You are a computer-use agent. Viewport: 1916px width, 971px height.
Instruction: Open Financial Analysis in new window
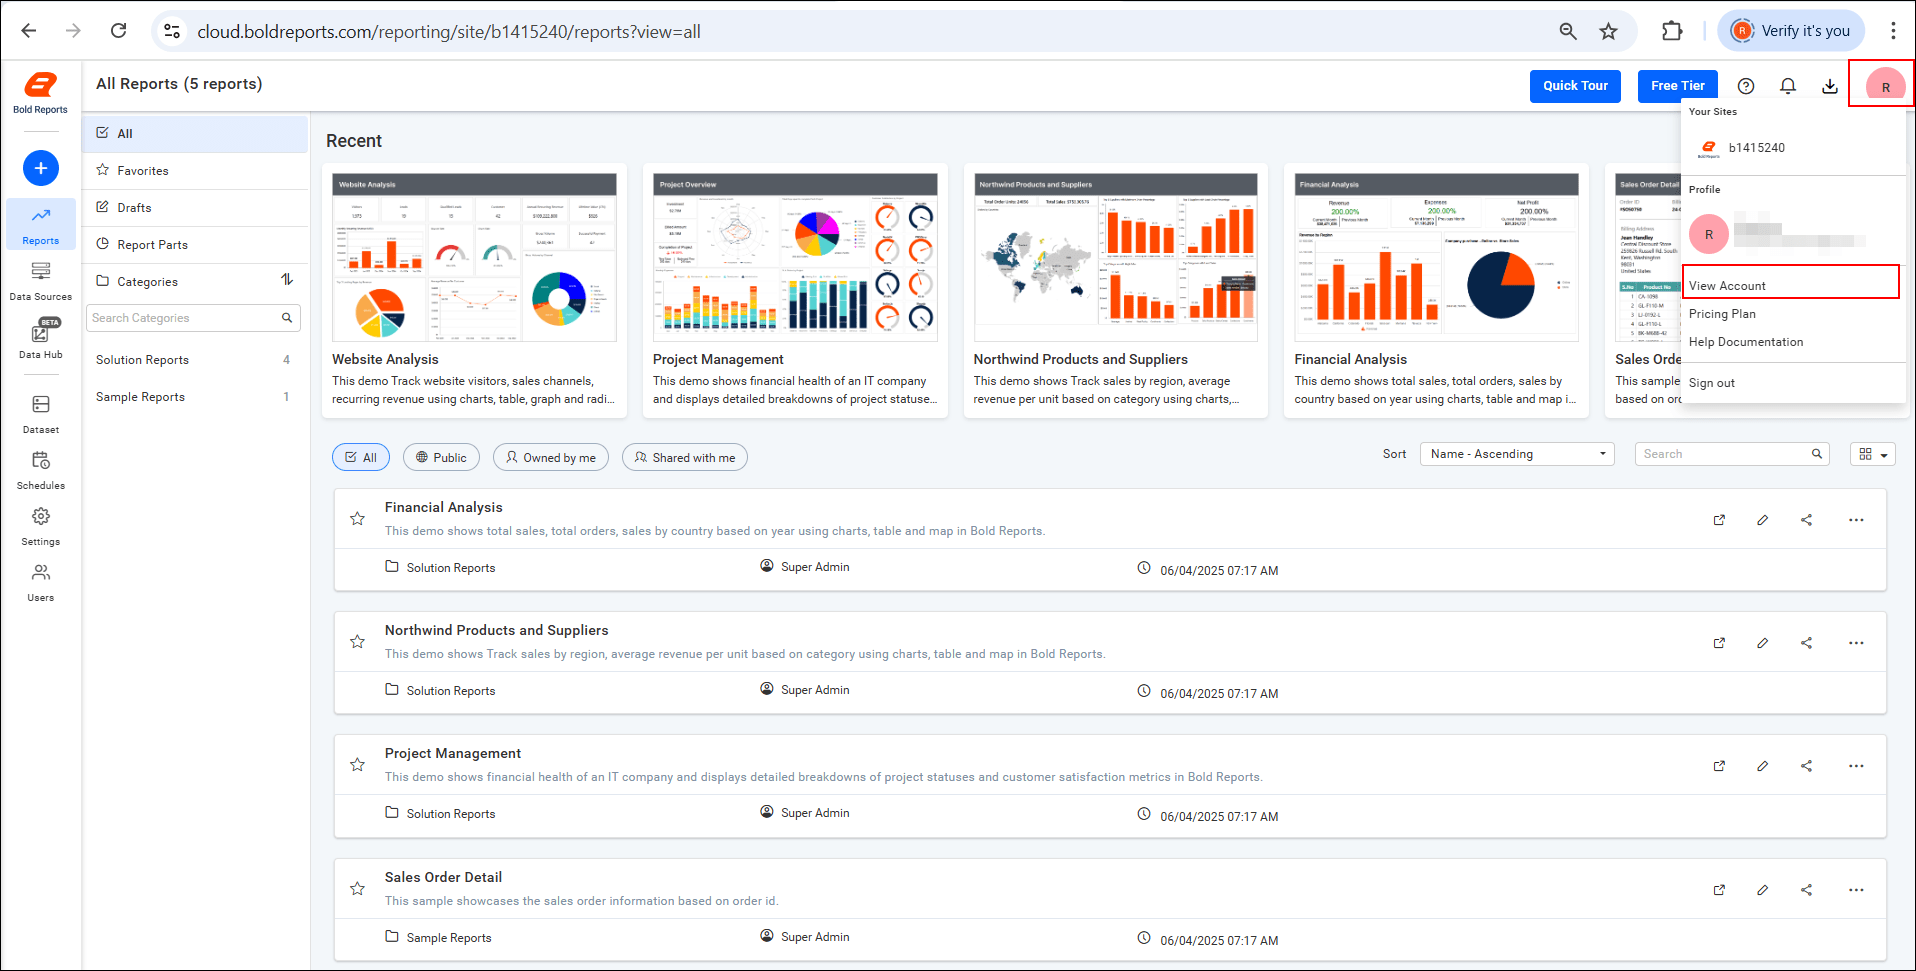click(1719, 520)
